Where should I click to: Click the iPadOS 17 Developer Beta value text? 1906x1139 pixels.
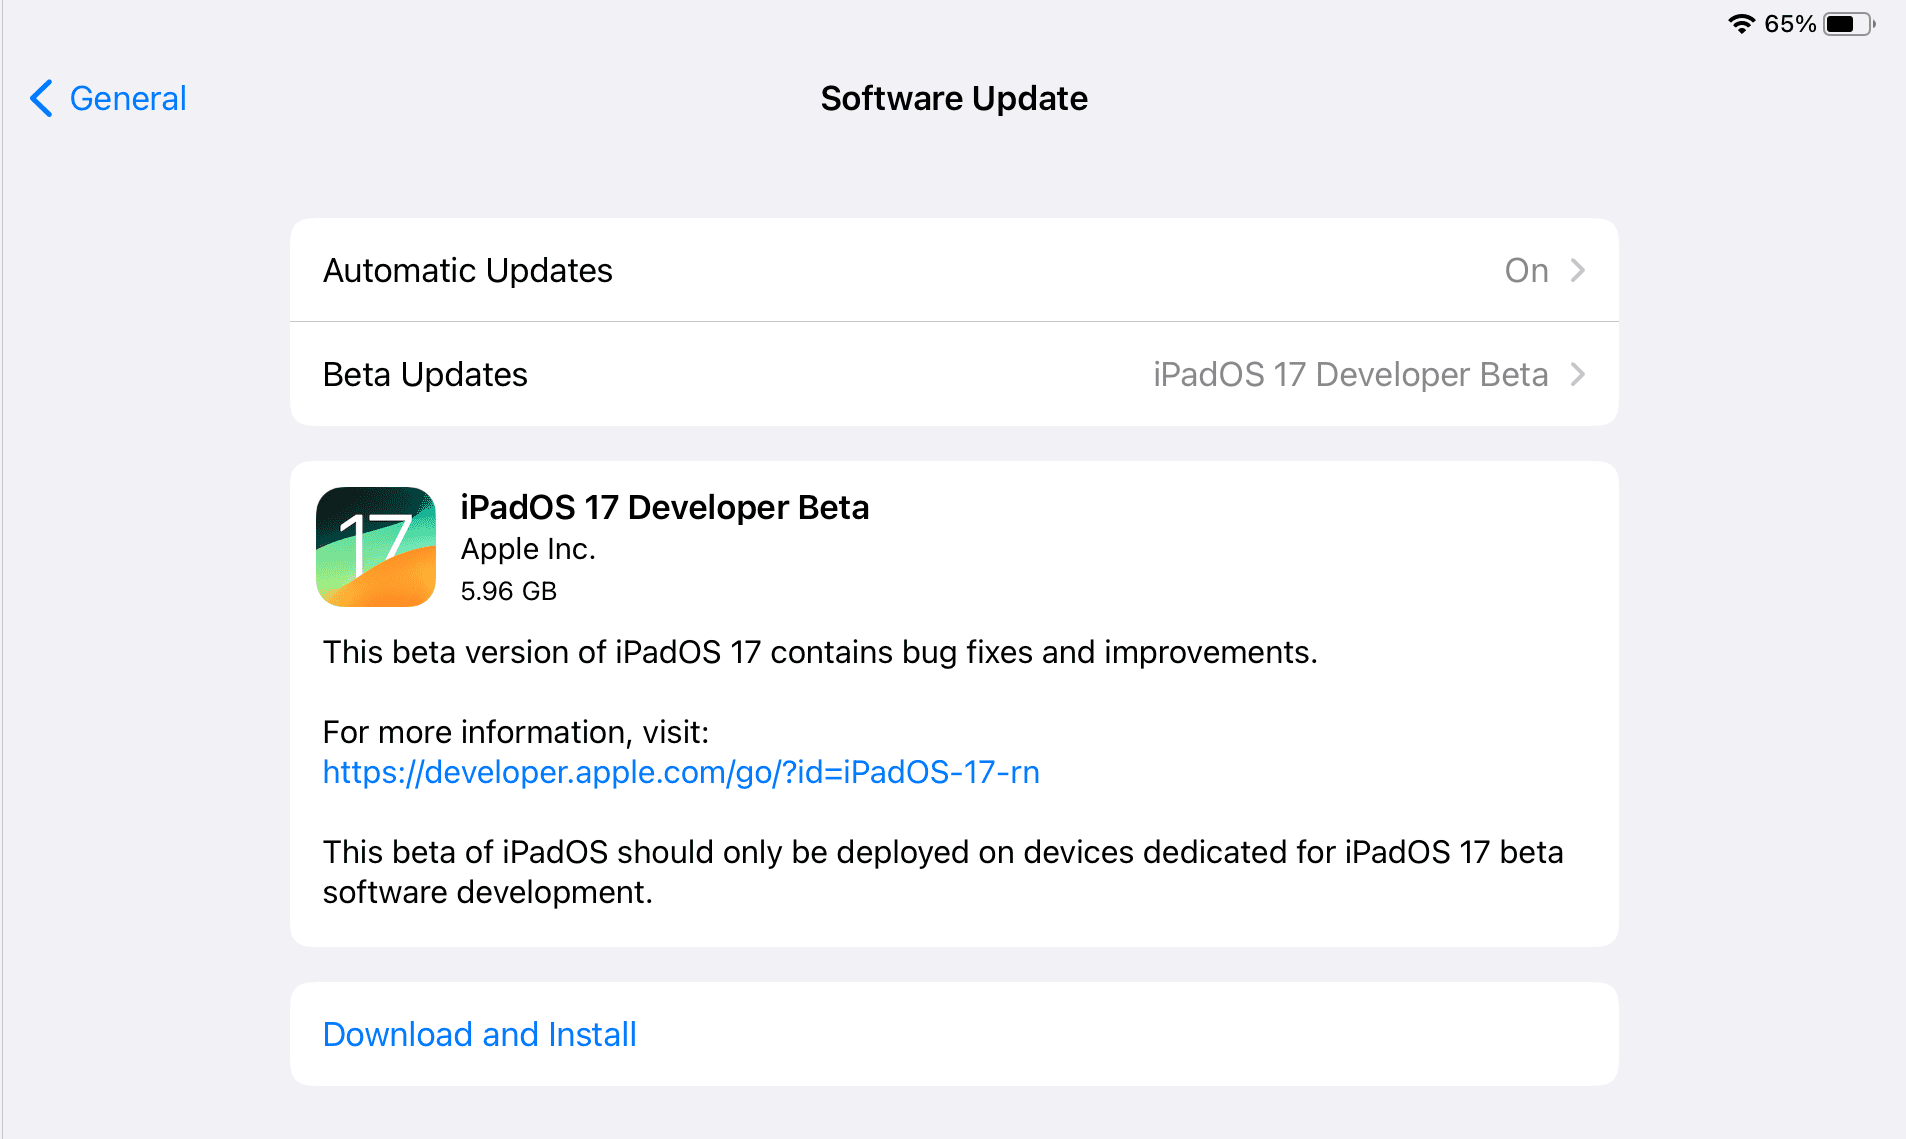tap(1350, 374)
